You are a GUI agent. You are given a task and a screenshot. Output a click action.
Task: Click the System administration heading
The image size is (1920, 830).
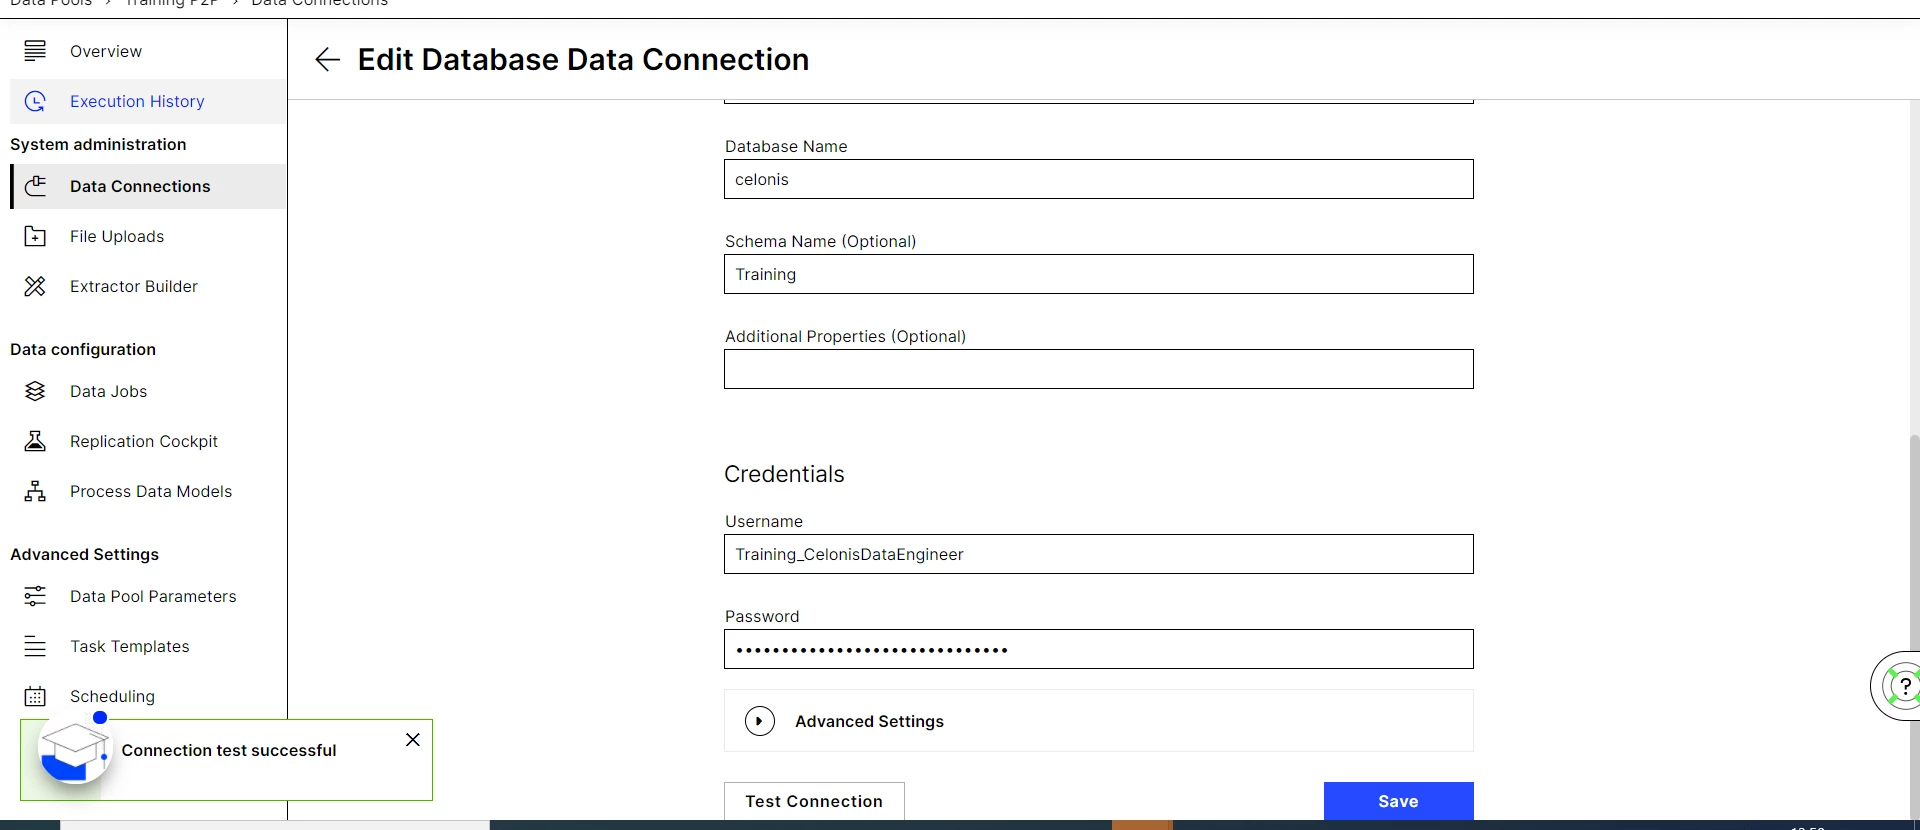point(98,144)
